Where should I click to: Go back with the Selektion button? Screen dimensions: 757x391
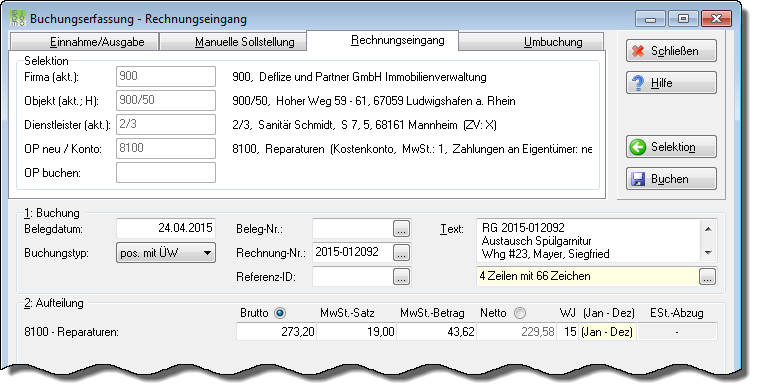click(x=671, y=147)
